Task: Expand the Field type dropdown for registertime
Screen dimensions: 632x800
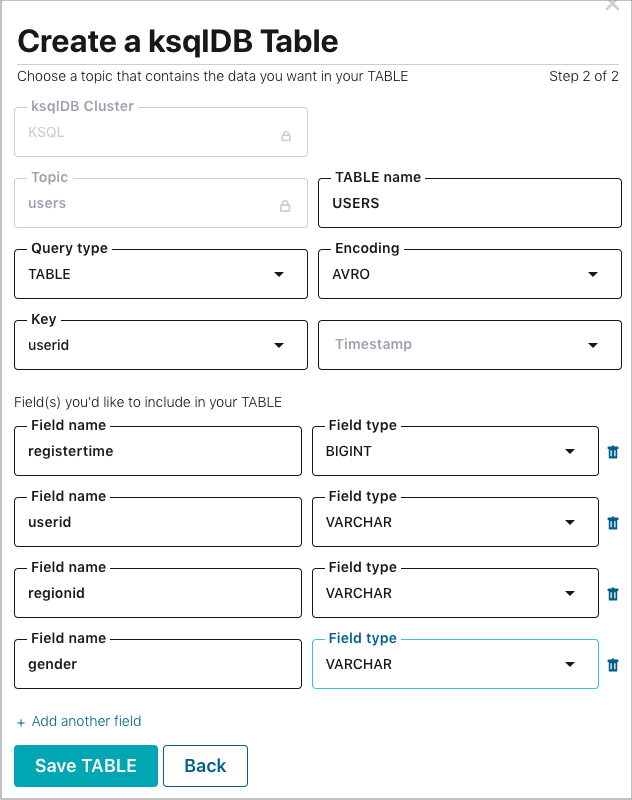Action: tap(569, 451)
